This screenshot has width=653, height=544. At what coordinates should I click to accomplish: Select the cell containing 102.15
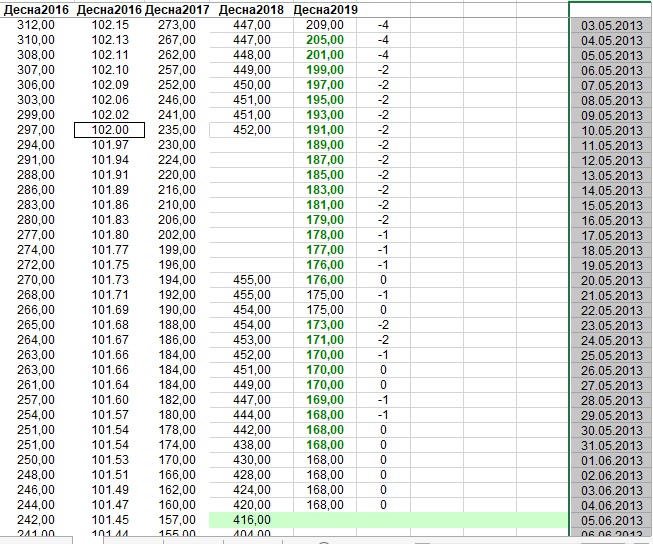click(x=110, y=25)
